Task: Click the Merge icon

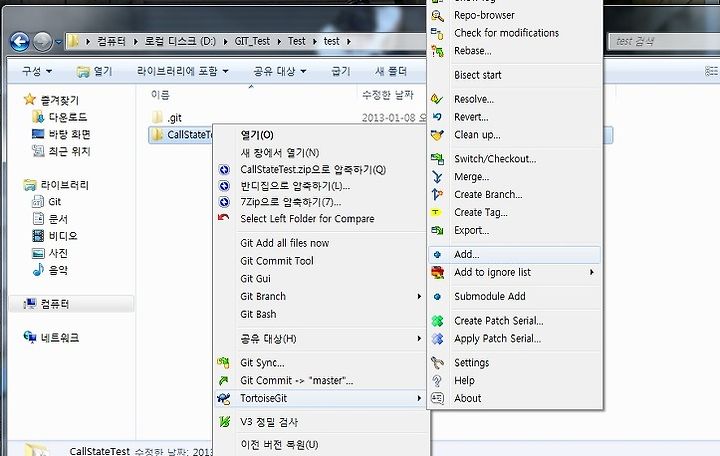Action: 437,177
